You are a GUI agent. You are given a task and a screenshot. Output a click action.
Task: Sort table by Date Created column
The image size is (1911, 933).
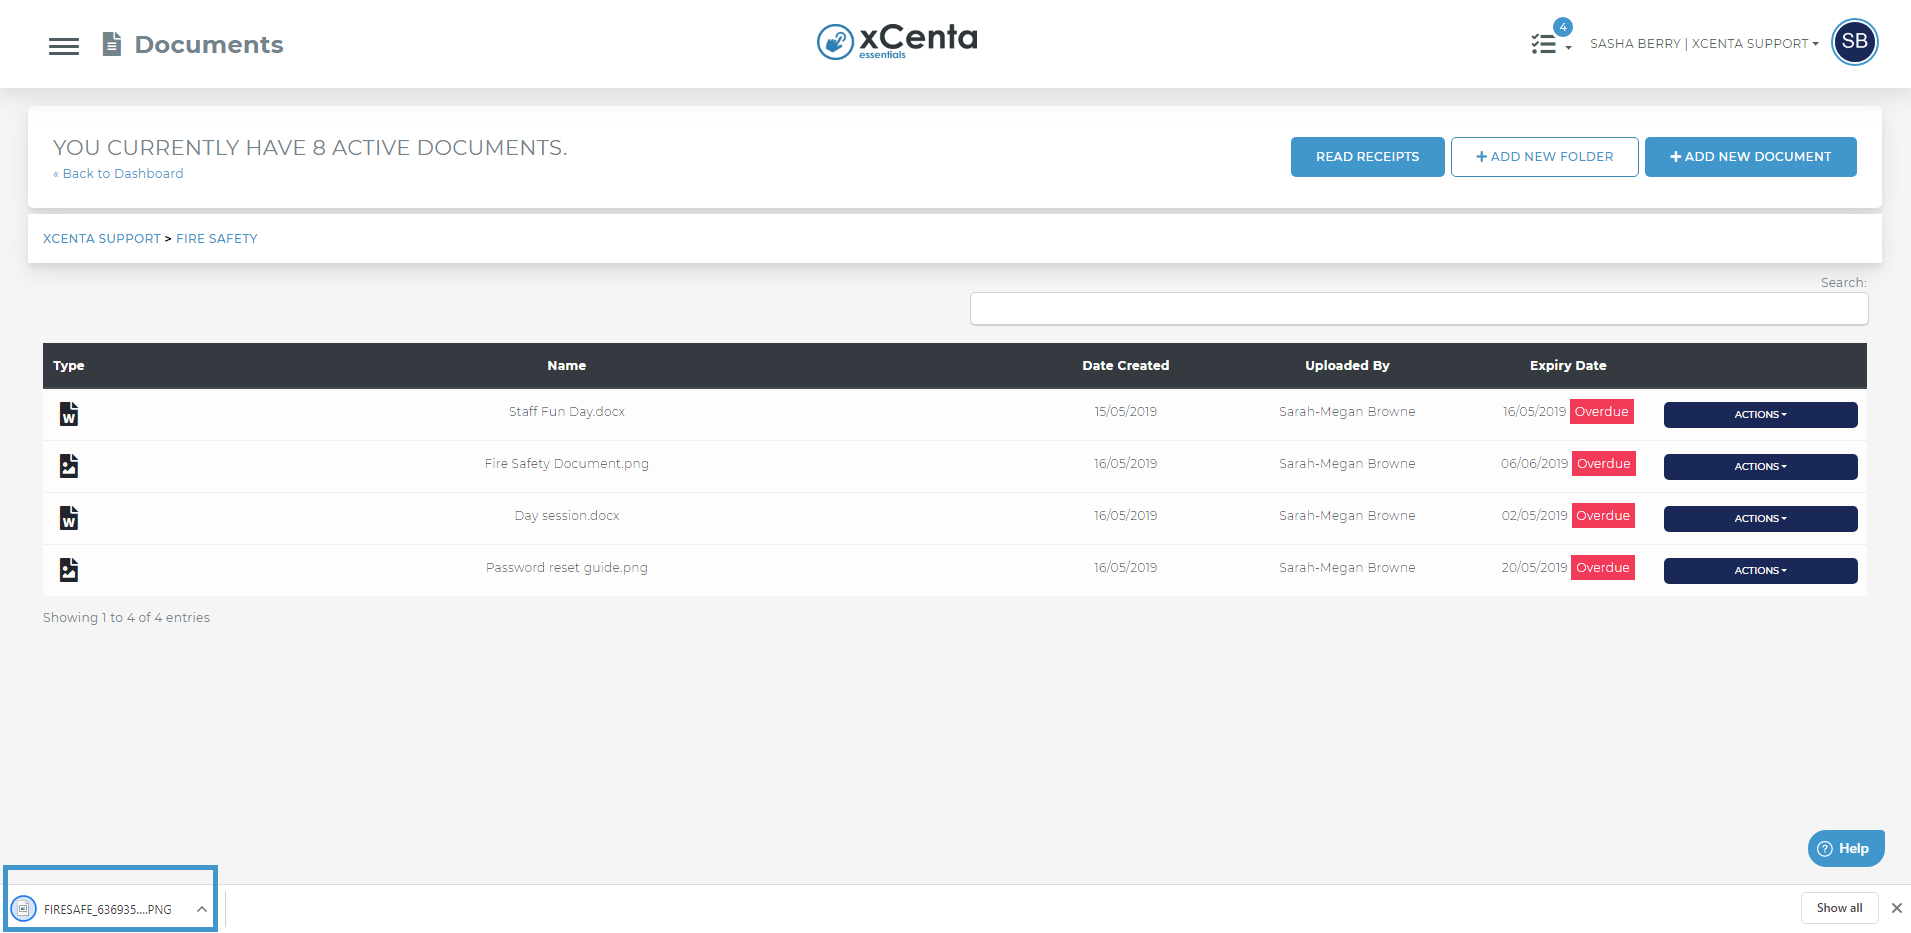click(x=1125, y=366)
